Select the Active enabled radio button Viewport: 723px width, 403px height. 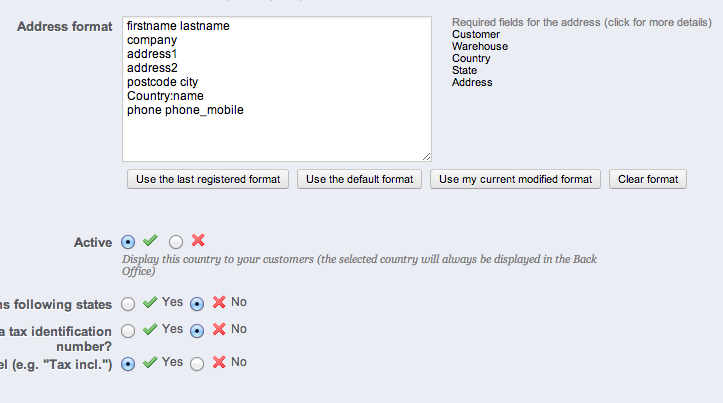[127, 242]
